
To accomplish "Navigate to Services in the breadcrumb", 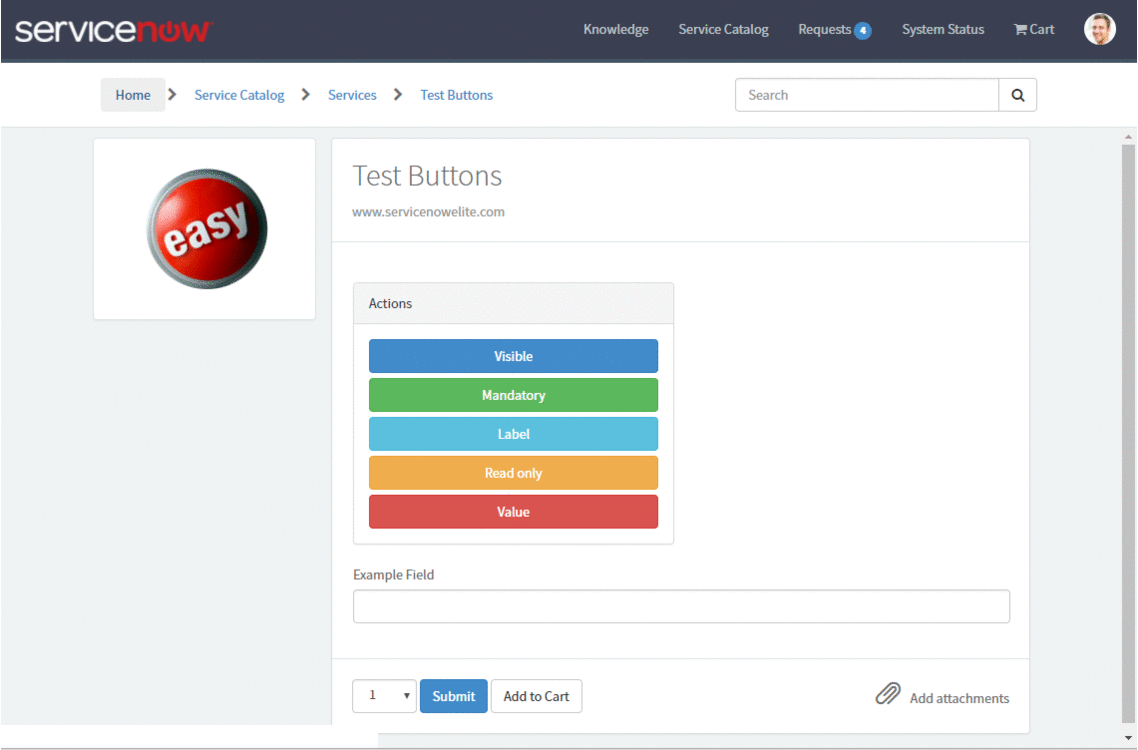I will tap(352, 94).
